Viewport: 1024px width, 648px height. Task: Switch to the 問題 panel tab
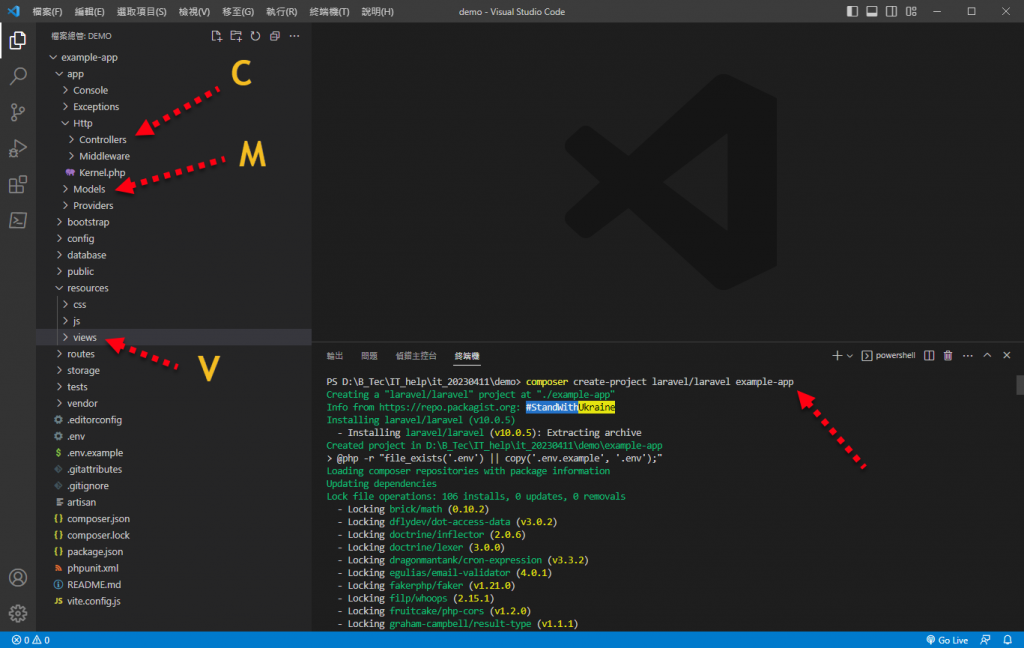369,356
